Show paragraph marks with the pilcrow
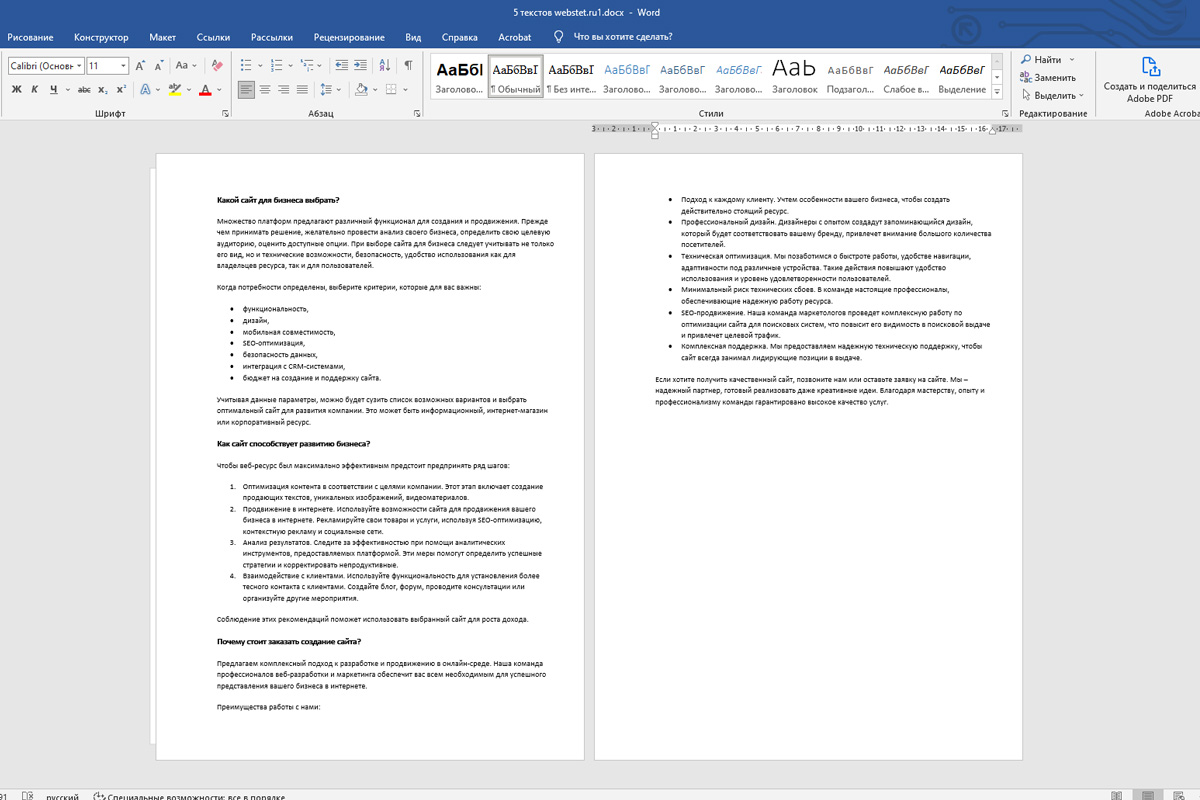The image size is (1200, 800). click(408, 65)
